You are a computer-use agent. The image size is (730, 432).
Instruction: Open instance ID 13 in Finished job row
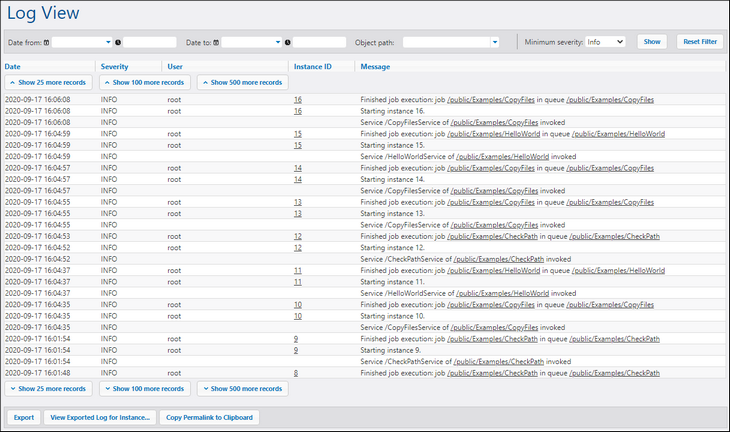coord(298,202)
